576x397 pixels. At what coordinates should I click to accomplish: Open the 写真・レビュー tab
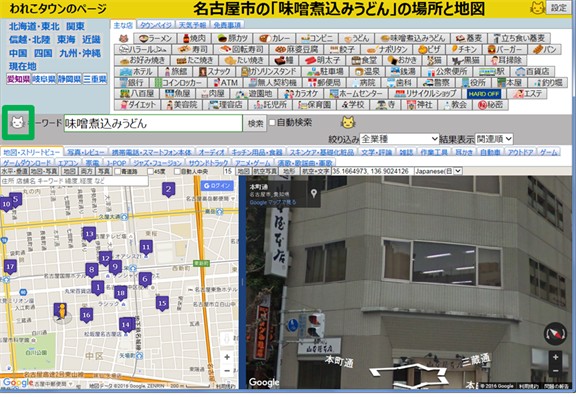(86, 152)
